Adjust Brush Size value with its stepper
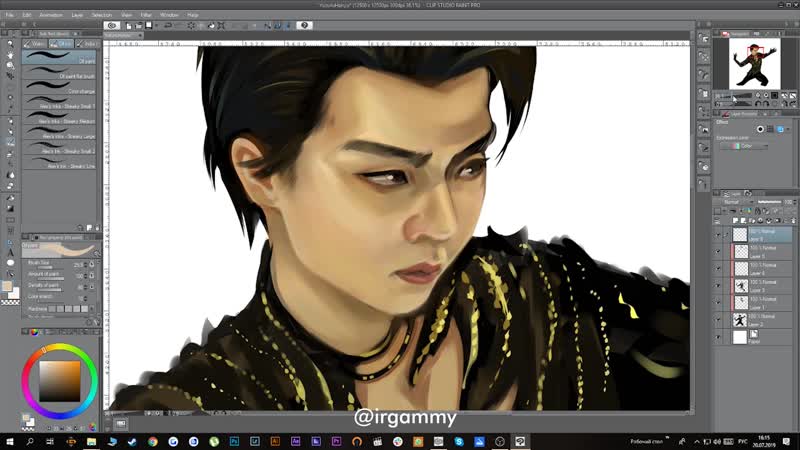This screenshot has height=450, width=800. point(86,265)
